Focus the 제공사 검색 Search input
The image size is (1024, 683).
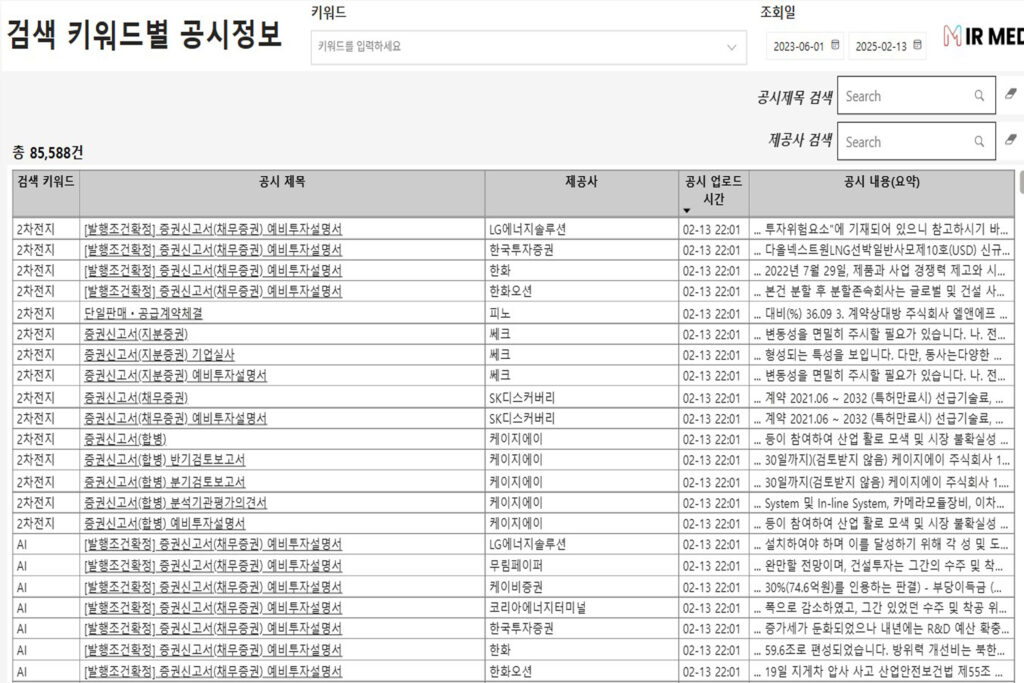916,141
